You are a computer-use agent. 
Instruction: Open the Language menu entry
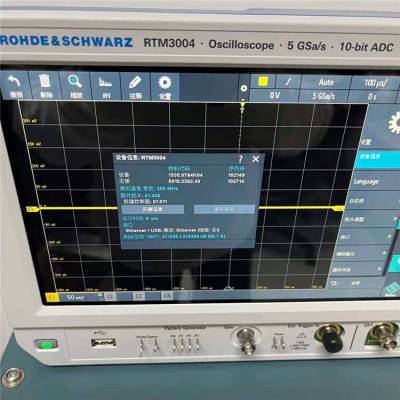coord(375,182)
